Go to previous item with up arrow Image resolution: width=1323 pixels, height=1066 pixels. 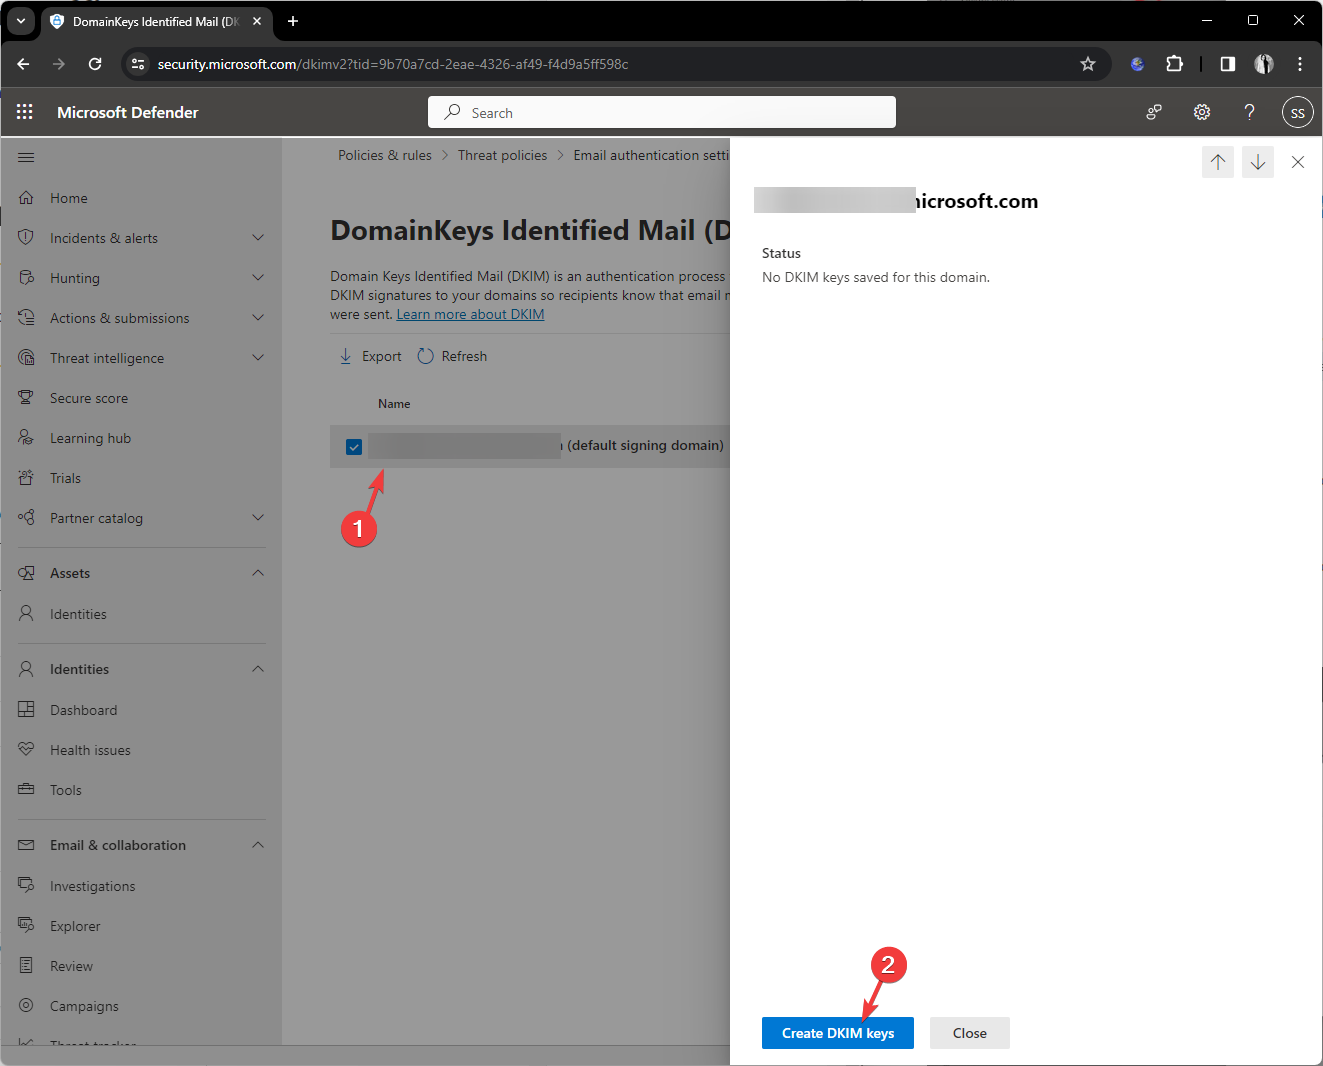[1218, 162]
